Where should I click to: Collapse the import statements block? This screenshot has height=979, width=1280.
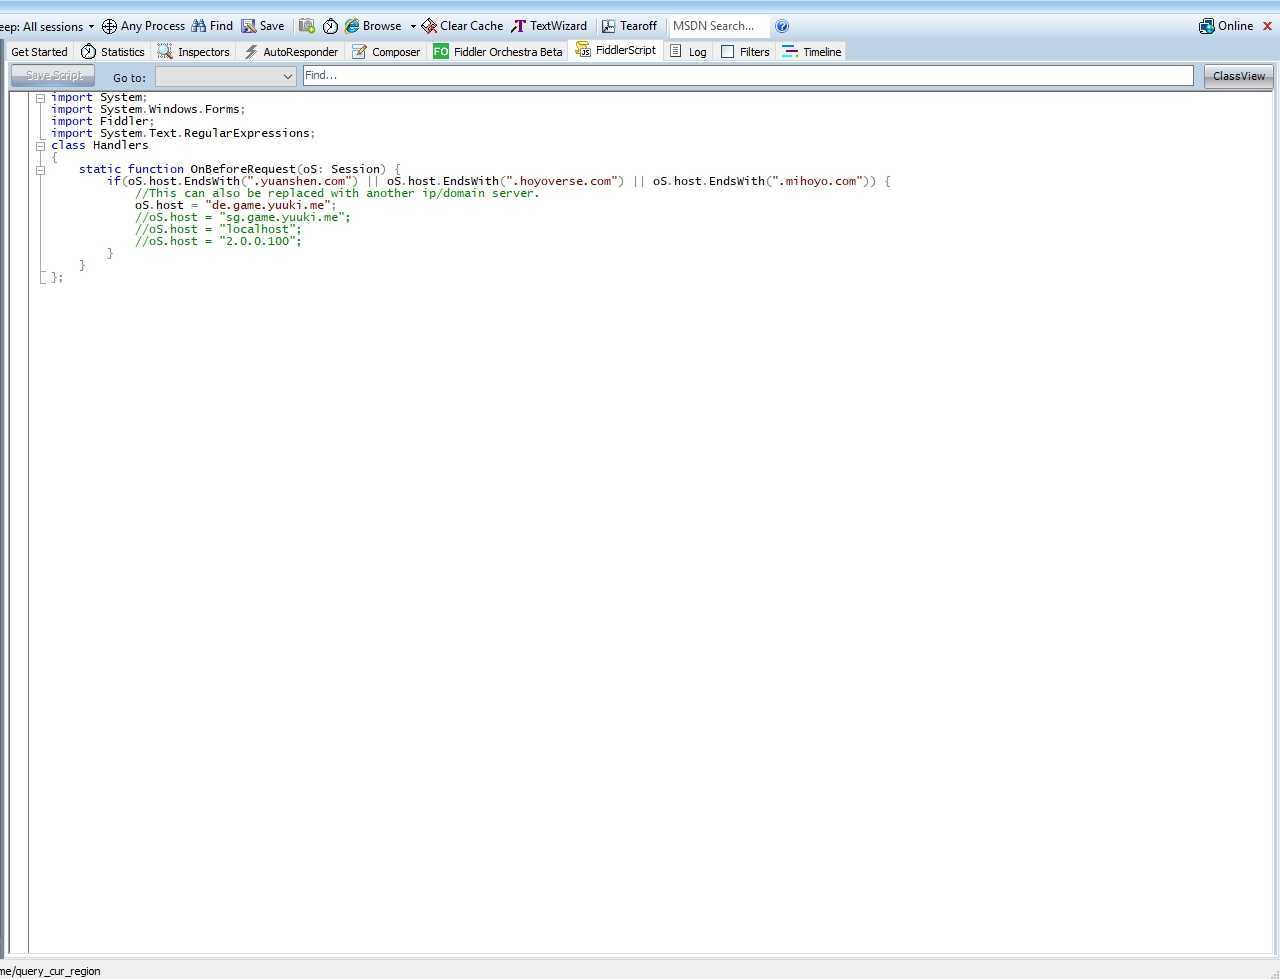click(40, 98)
